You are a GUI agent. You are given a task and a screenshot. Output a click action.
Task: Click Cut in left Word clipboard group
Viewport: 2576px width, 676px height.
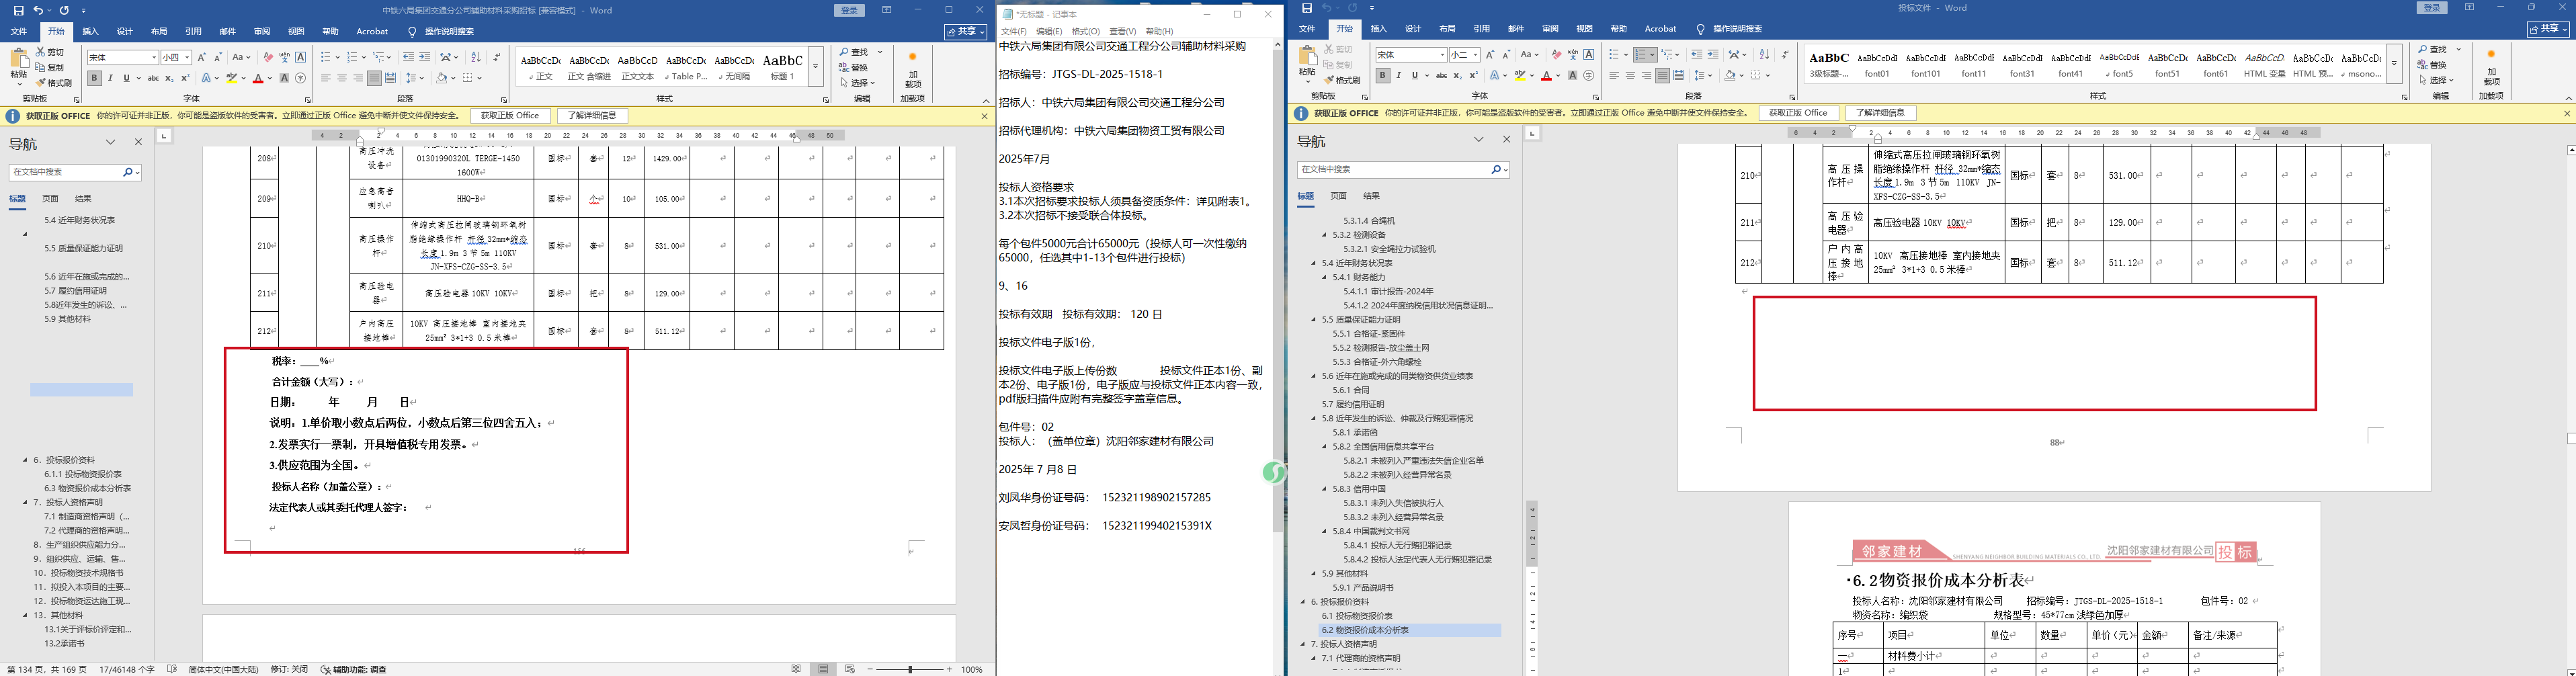51,52
